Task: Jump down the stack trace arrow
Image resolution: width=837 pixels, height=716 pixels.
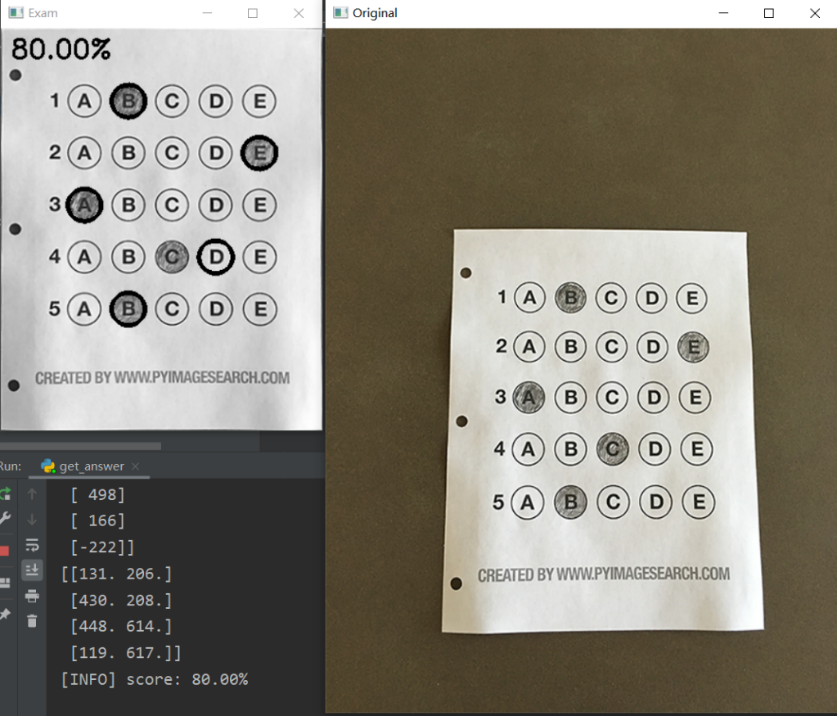Action: [x=32, y=519]
